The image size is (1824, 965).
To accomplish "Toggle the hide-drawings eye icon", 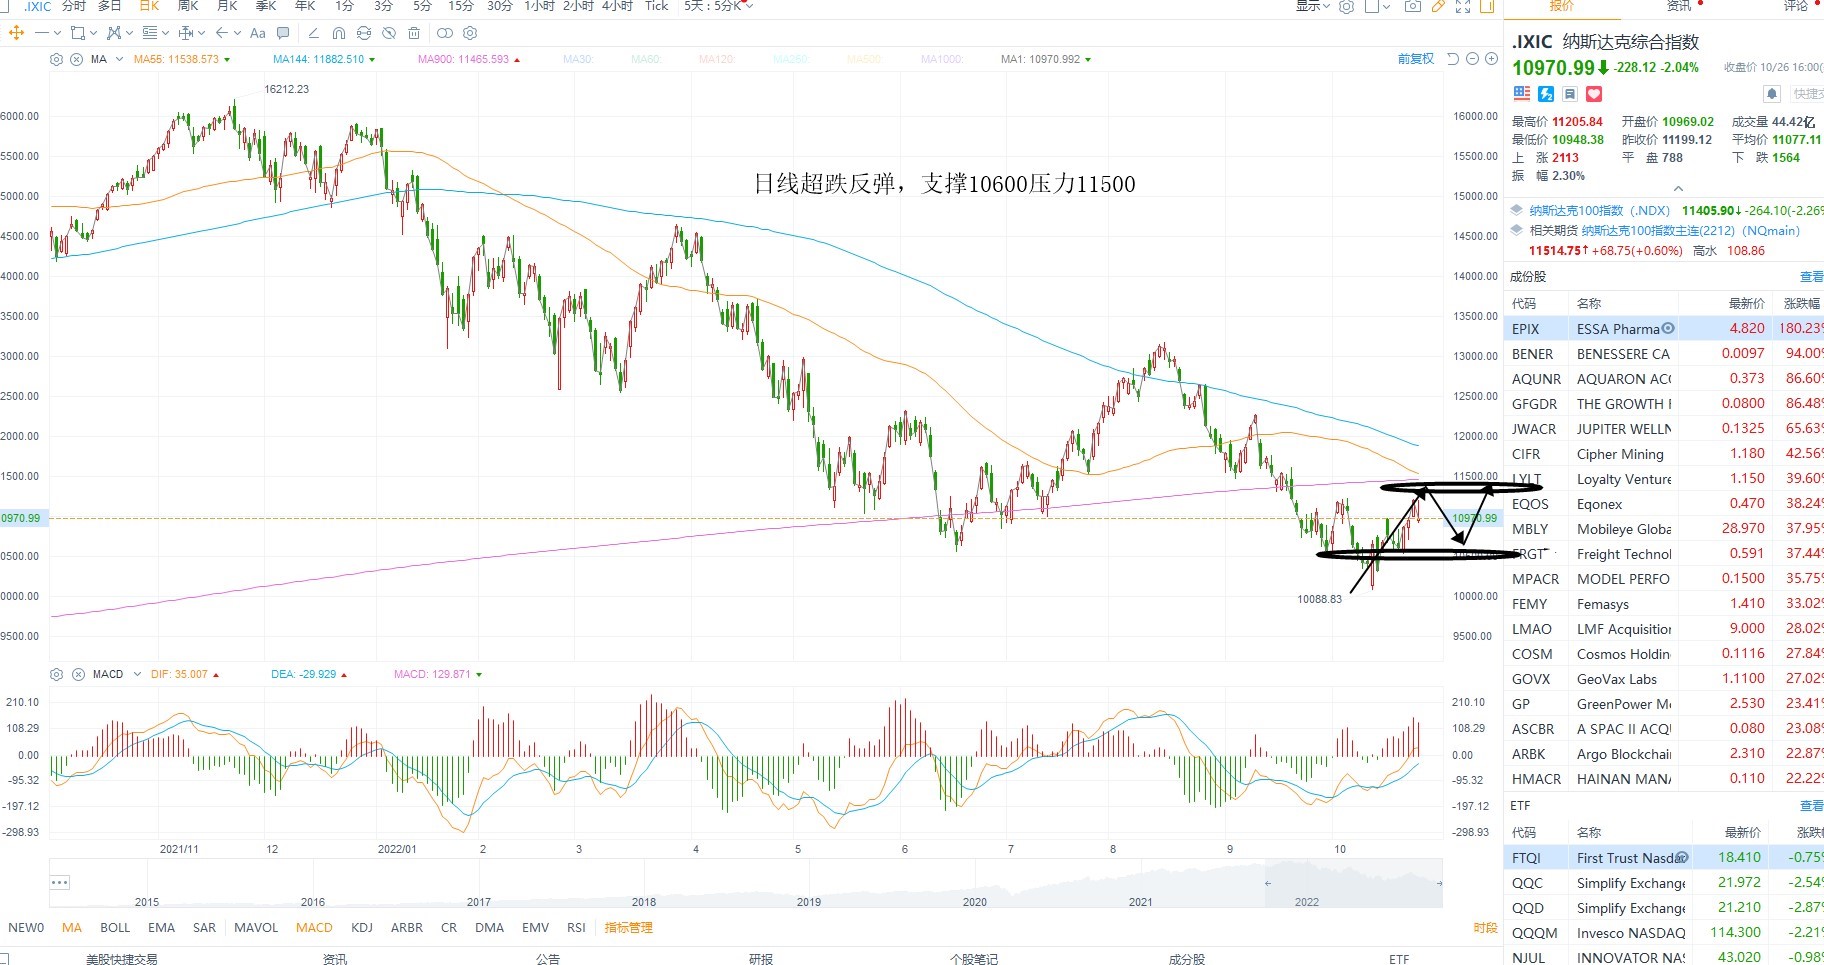I will pyautogui.click(x=389, y=33).
